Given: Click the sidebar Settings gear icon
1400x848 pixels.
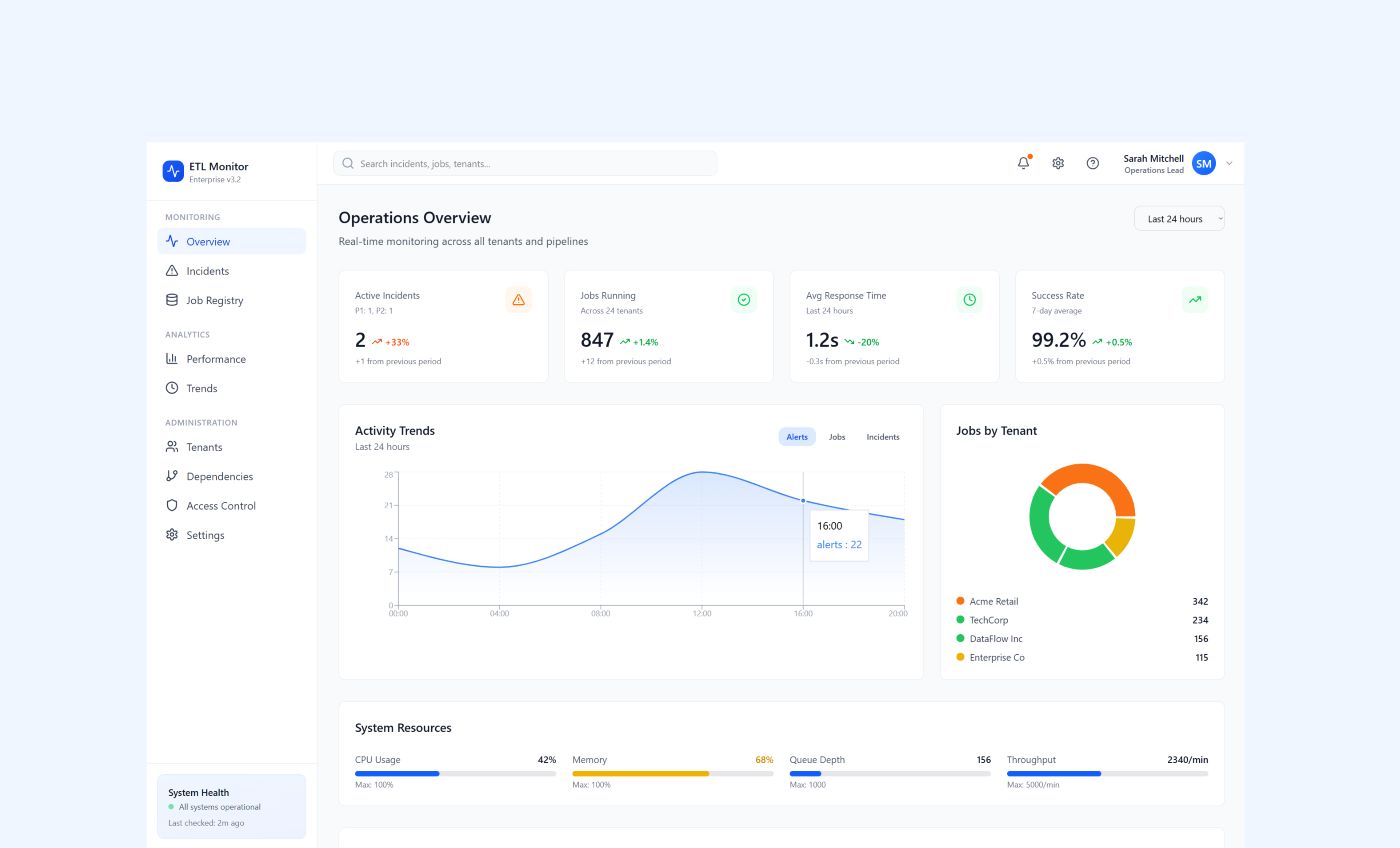Looking at the screenshot, I should [172, 535].
